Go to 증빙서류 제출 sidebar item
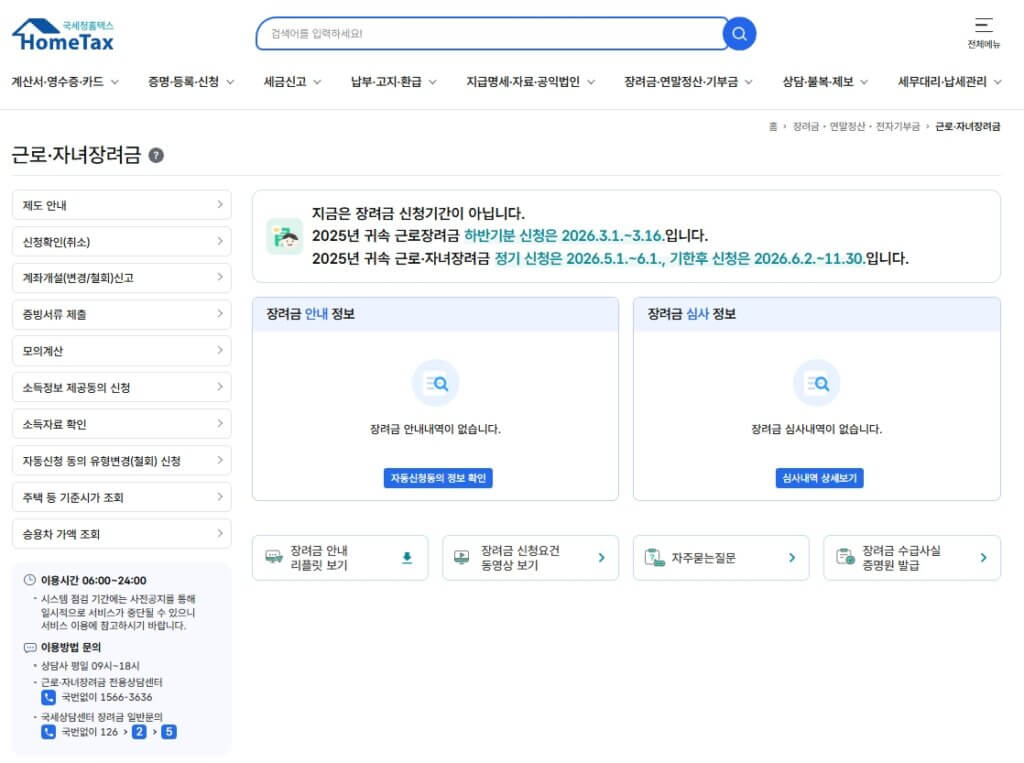 [121, 315]
